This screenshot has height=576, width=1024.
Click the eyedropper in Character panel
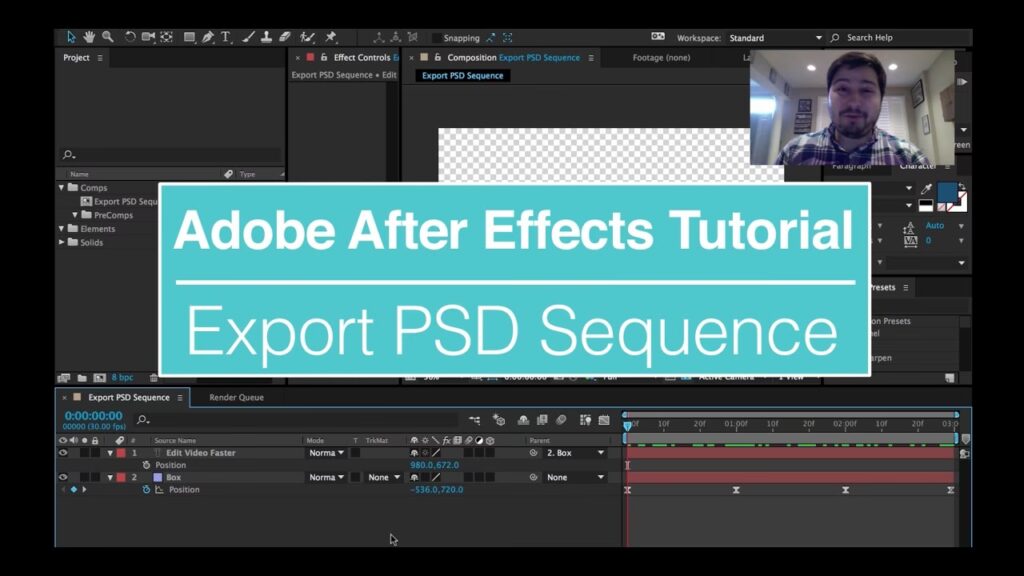[x=926, y=189]
